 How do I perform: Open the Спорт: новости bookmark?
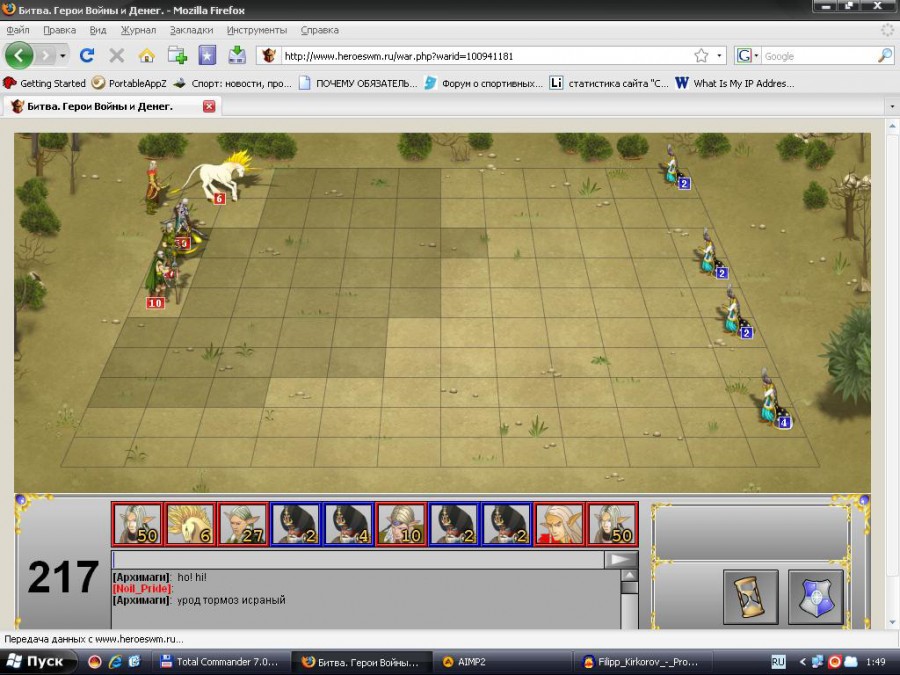click(x=233, y=83)
